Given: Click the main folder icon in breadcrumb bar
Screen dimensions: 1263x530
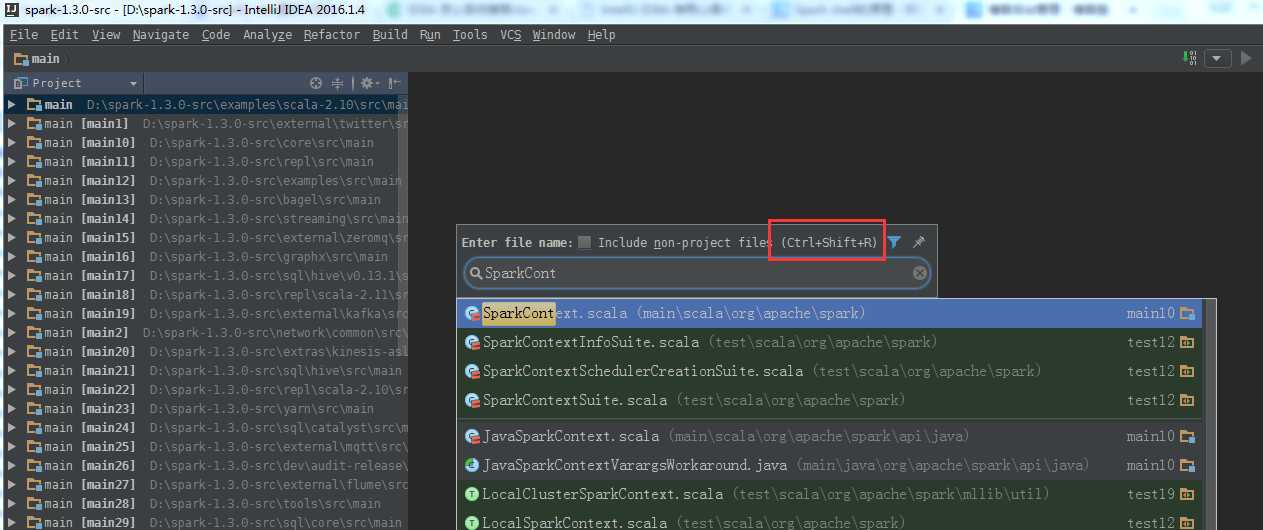Looking at the screenshot, I should (20, 59).
